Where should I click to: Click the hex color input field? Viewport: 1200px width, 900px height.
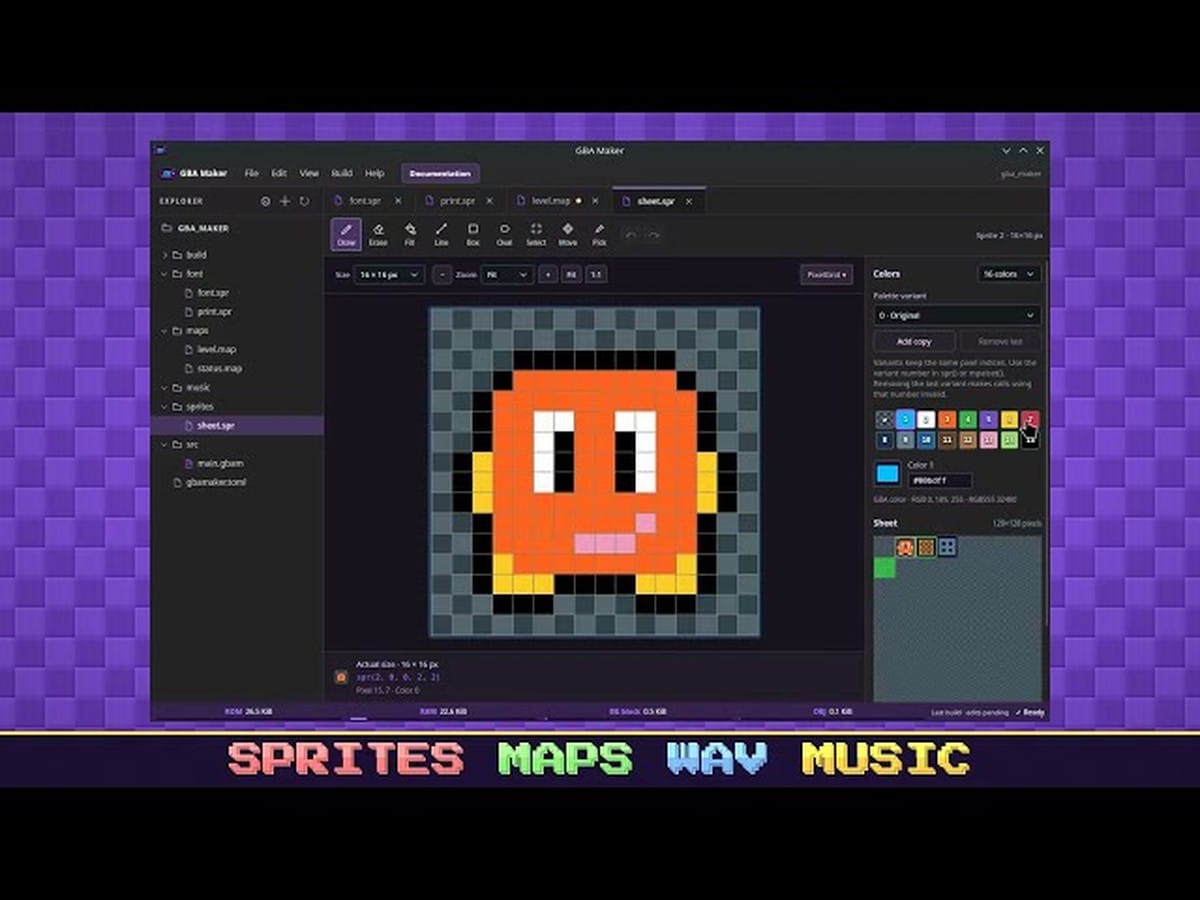tap(938, 481)
